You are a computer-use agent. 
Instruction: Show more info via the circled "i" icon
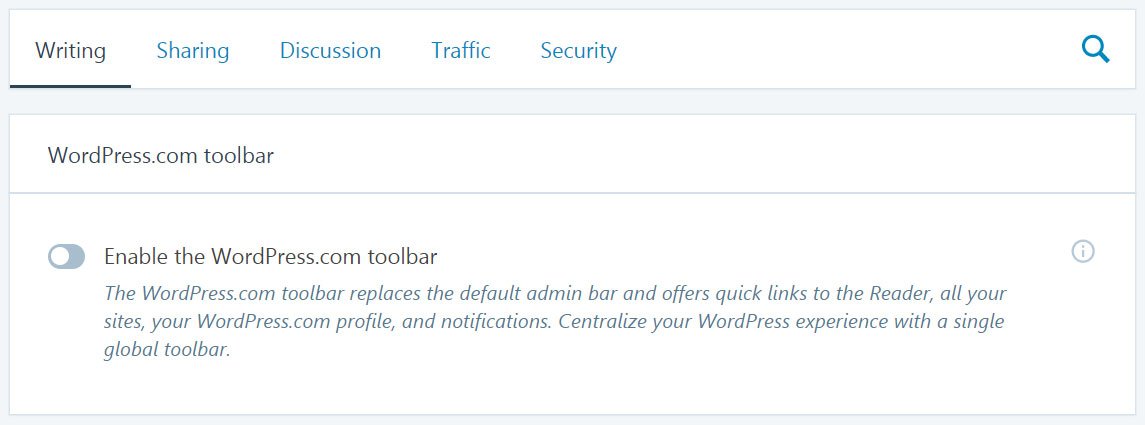1083,252
